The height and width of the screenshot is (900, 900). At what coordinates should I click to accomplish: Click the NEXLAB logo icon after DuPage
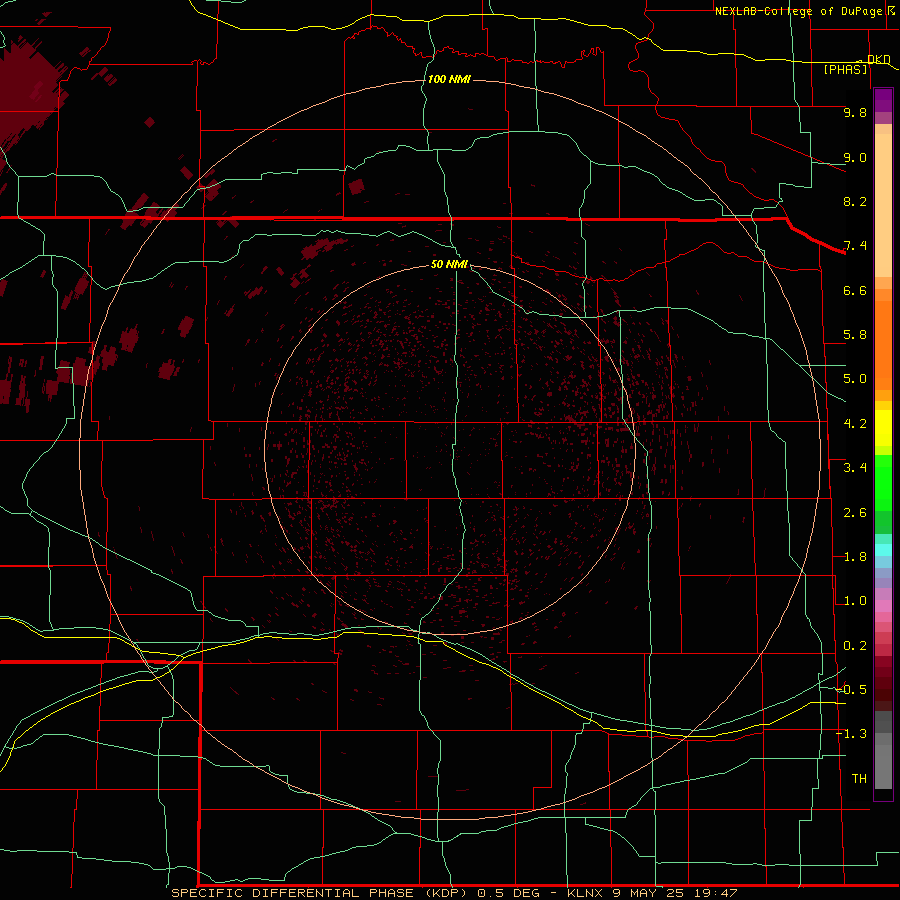[891, 11]
